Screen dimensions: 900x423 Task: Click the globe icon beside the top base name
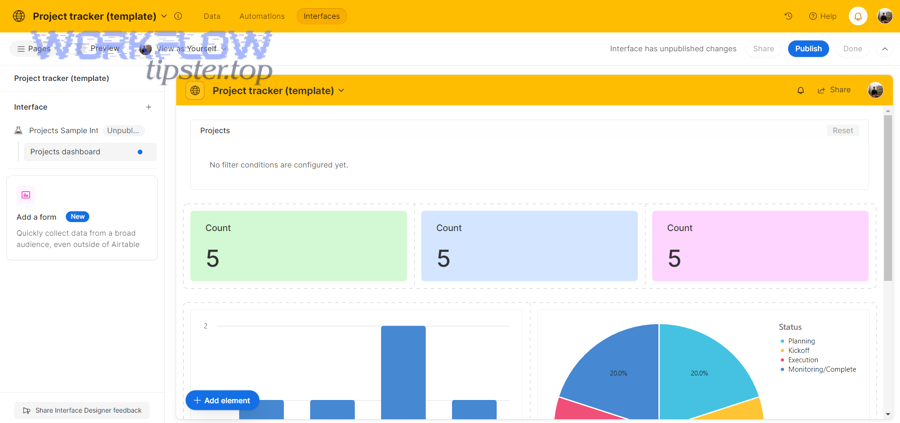click(x=18, y=16)
